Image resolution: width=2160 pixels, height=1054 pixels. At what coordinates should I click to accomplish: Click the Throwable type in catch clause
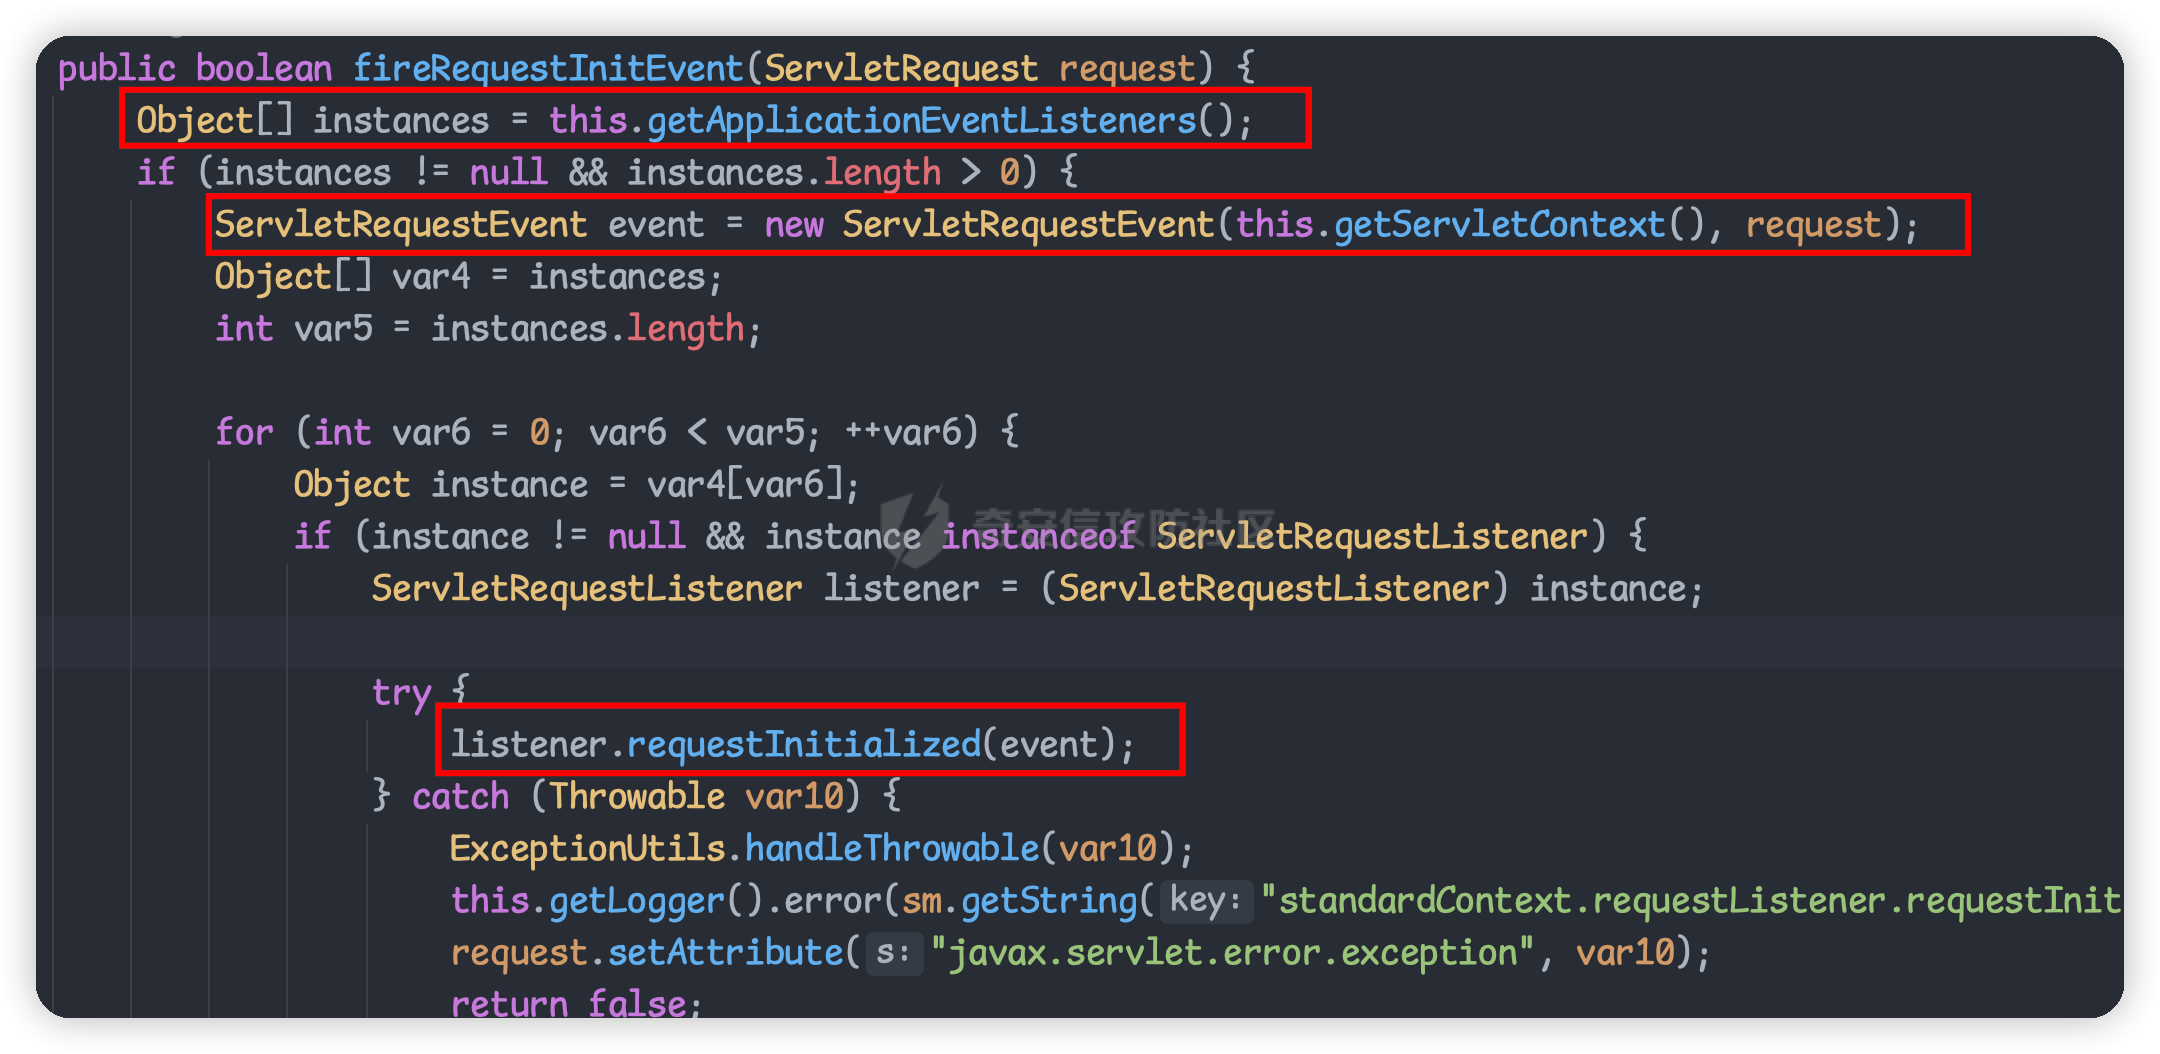point(637,796)
